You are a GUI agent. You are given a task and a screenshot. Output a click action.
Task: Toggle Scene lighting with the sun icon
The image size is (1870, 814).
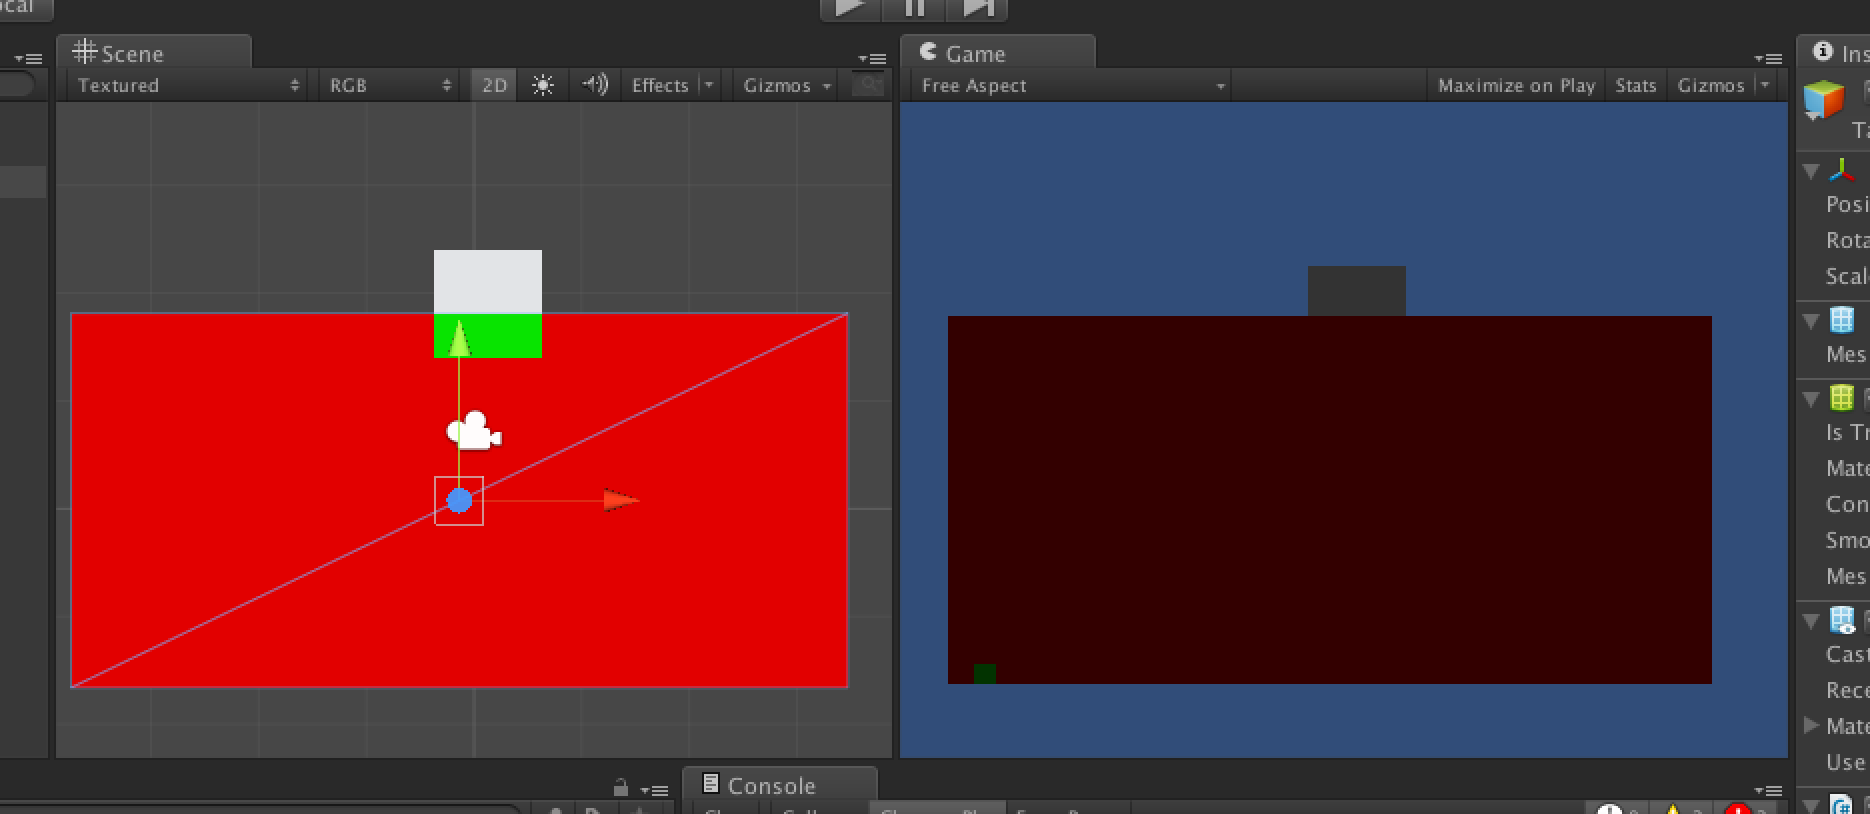click(543, 85)
